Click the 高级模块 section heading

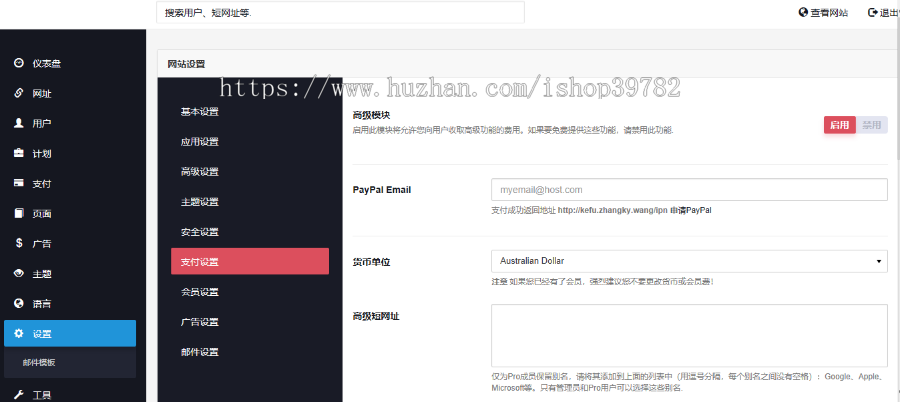point(371,115)
